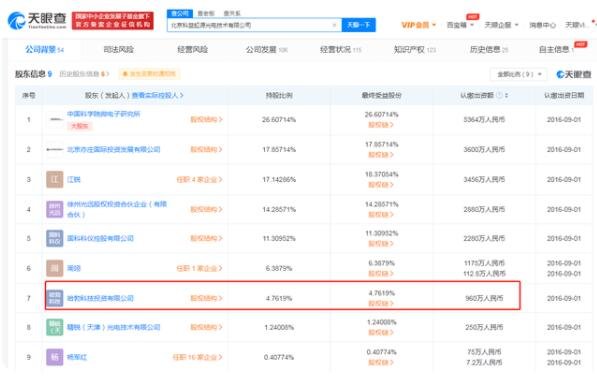Open the Tianyancha logo home link
This screenshot has height=384, width=597.
click(x=37, y=20)
